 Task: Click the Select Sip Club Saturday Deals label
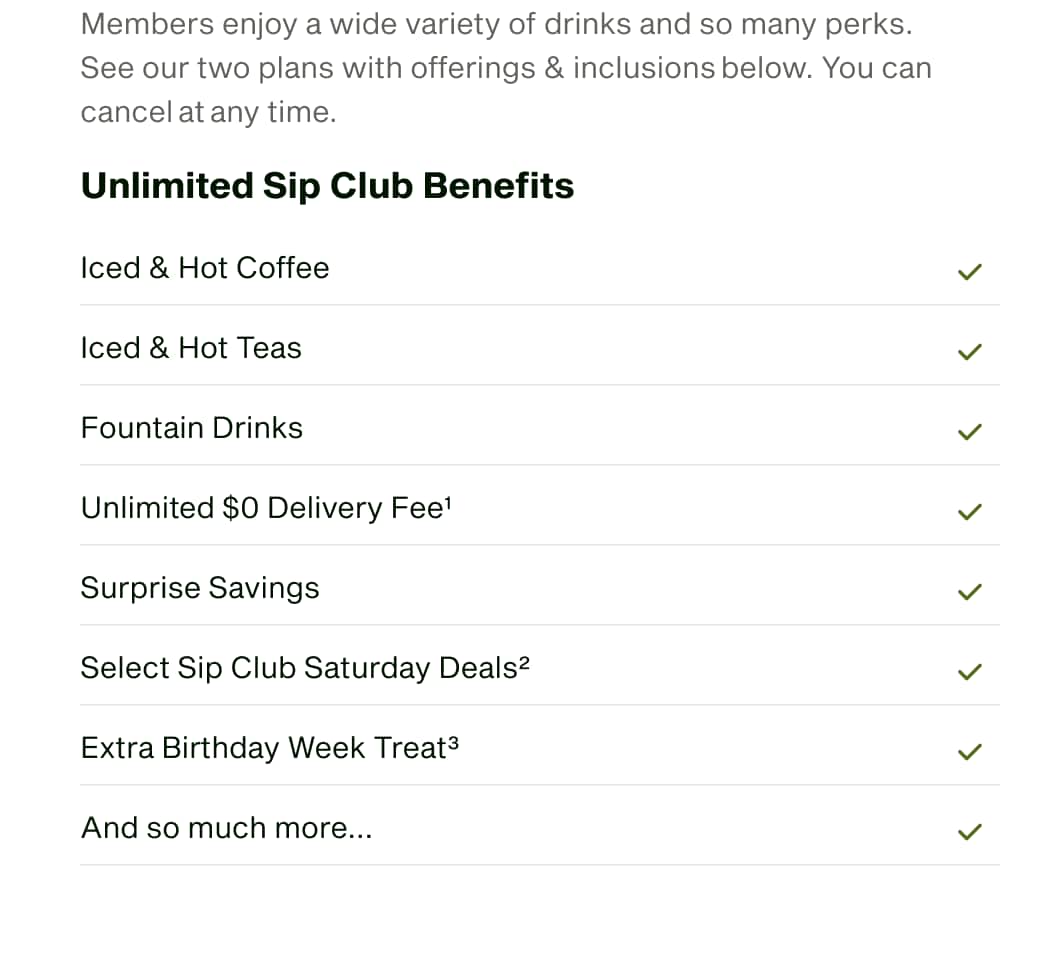point(299,668)
